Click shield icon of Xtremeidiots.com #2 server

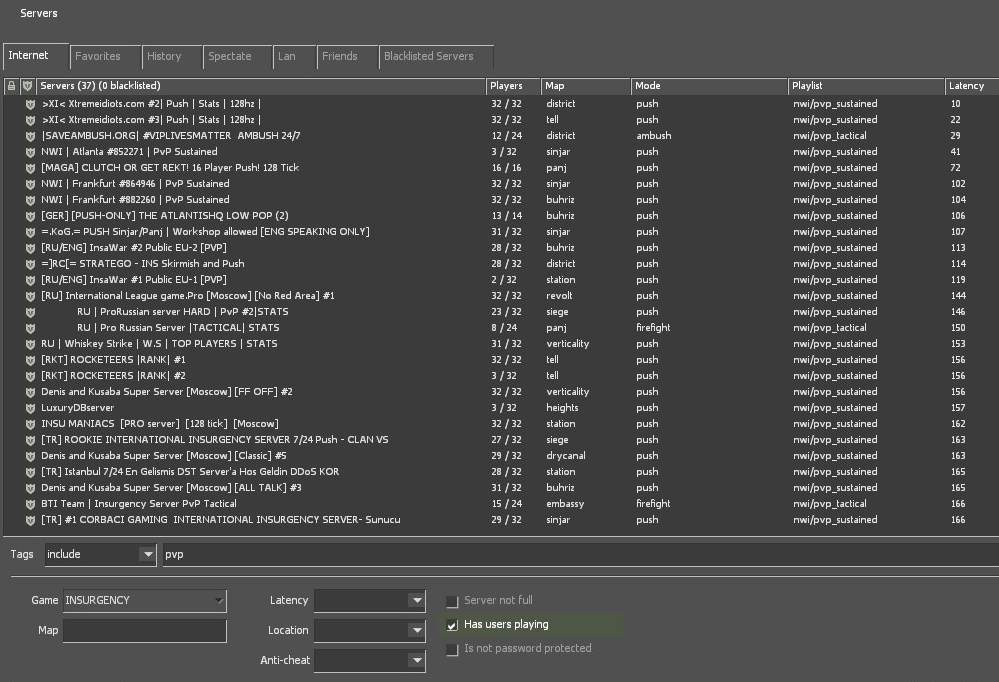[x=30, y=104]
